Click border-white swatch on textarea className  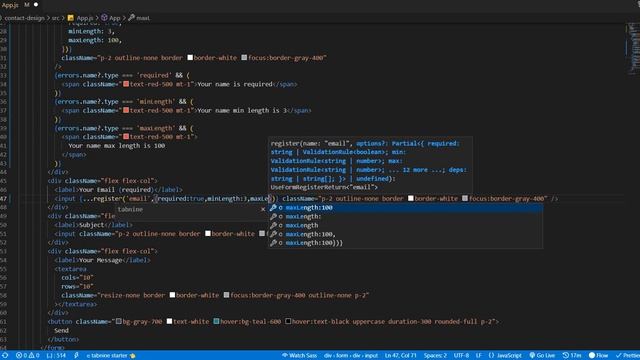(172, 295)
